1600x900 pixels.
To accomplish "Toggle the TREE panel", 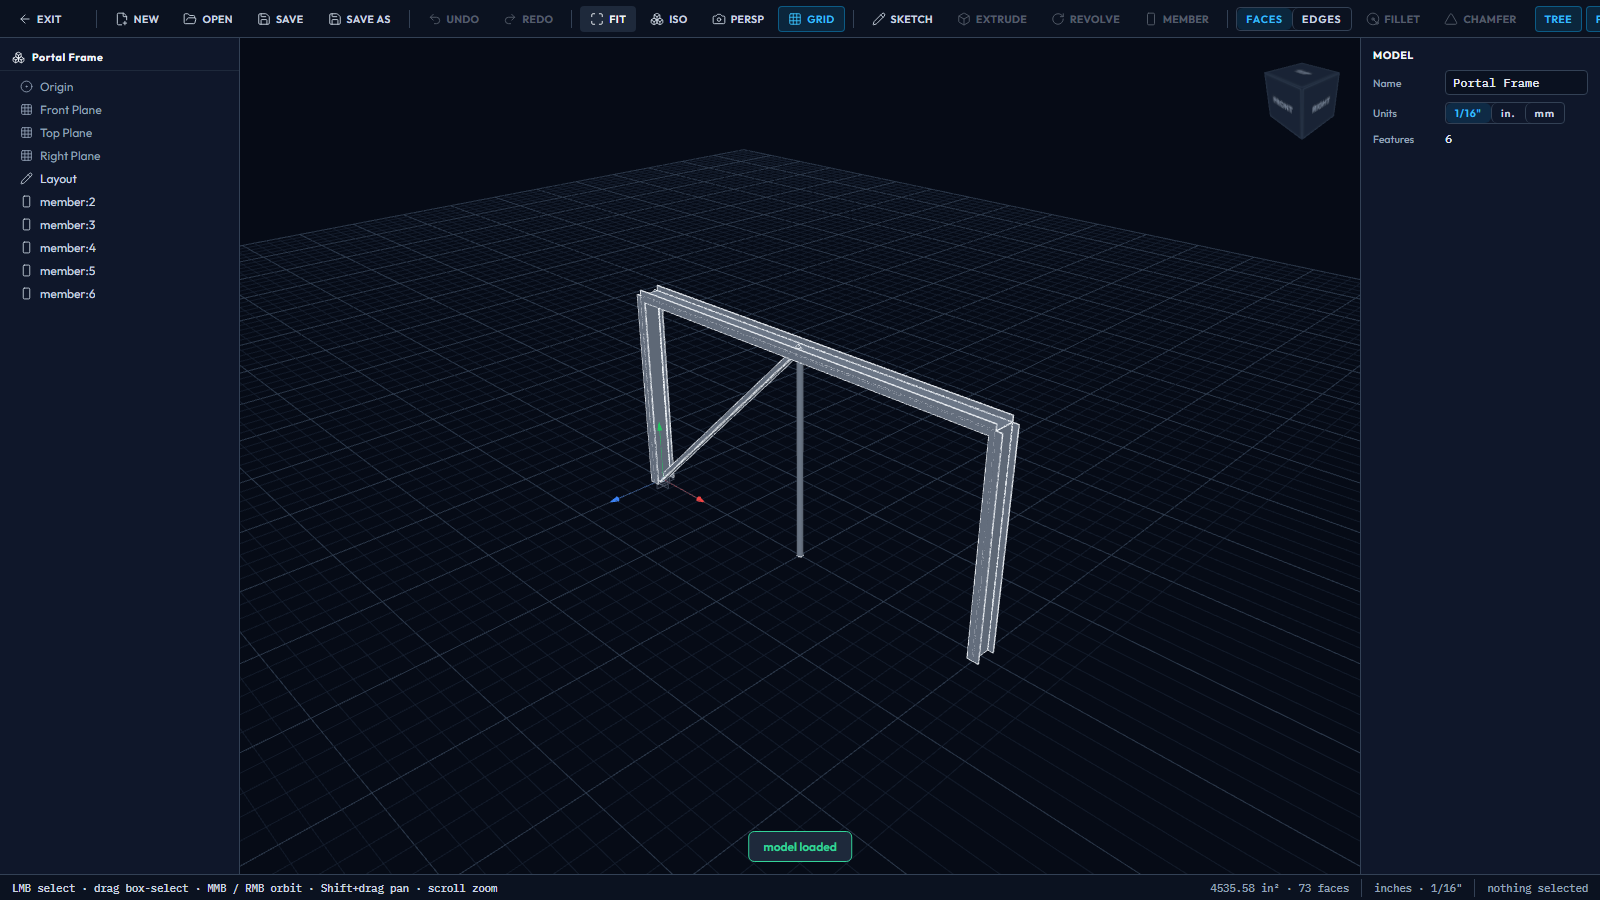I will click(1557, 19).
